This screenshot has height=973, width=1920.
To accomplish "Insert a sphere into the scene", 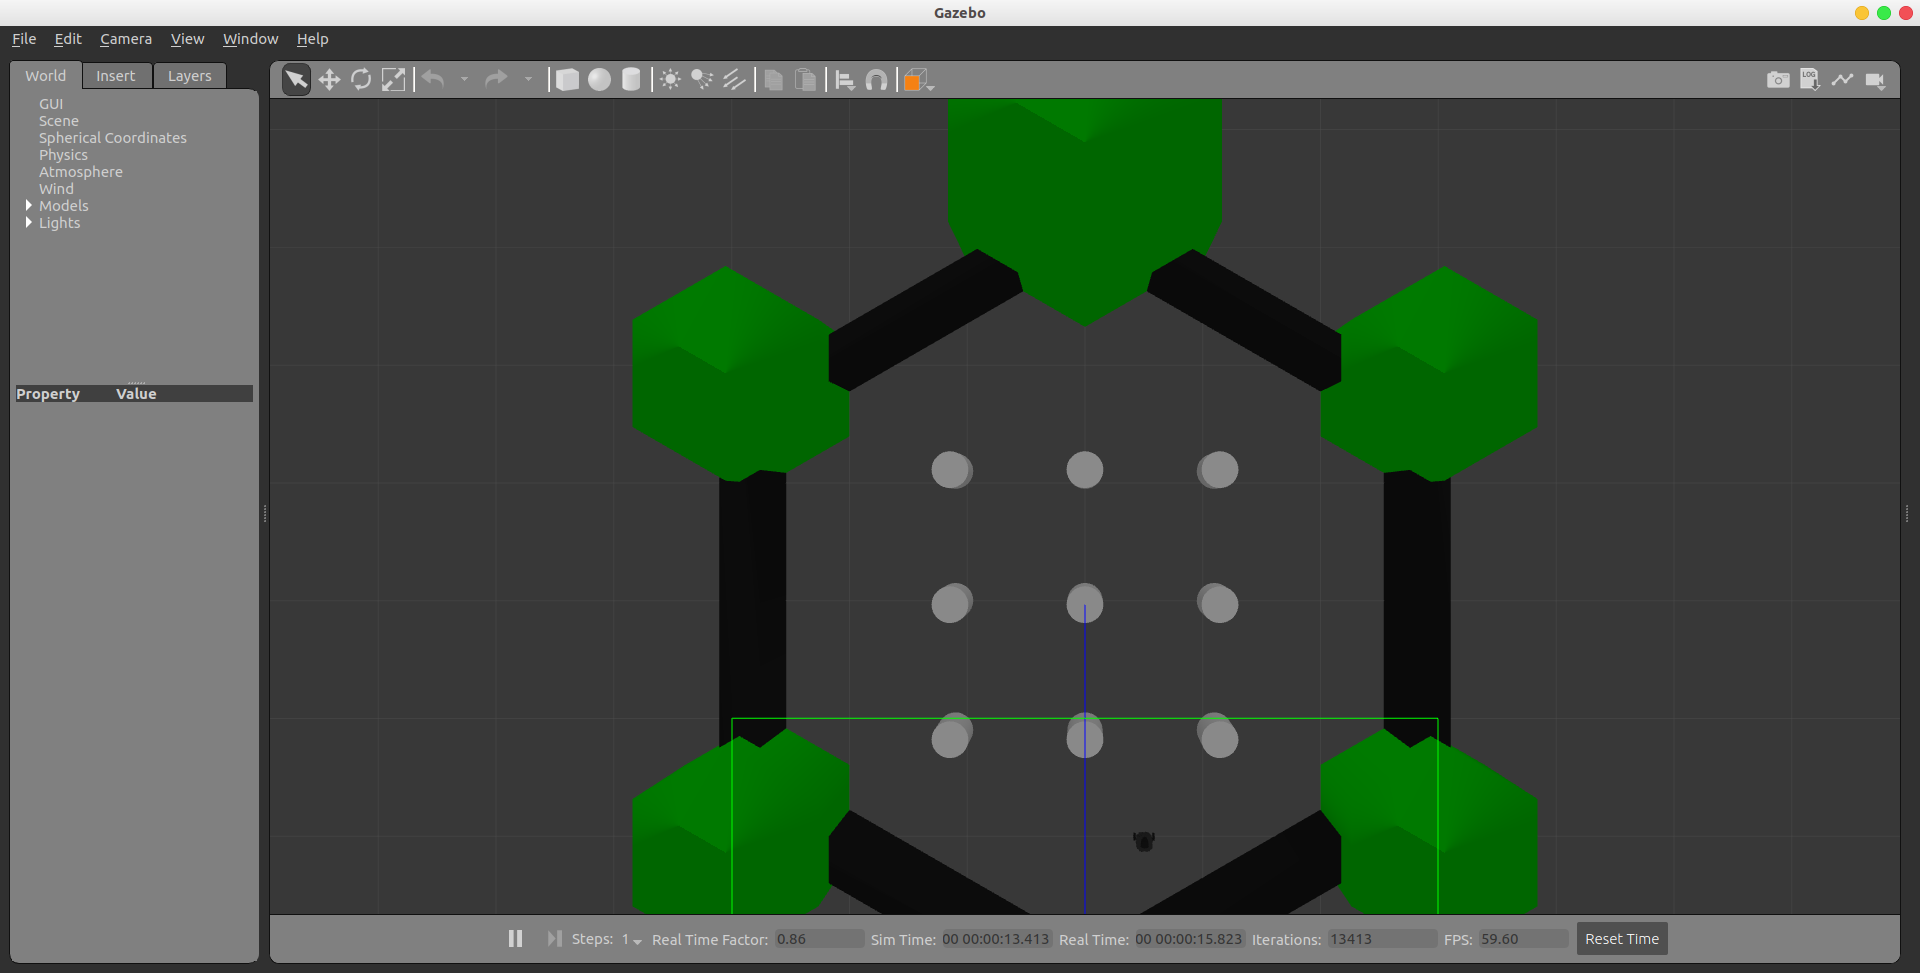I will (x=599, y=79).
